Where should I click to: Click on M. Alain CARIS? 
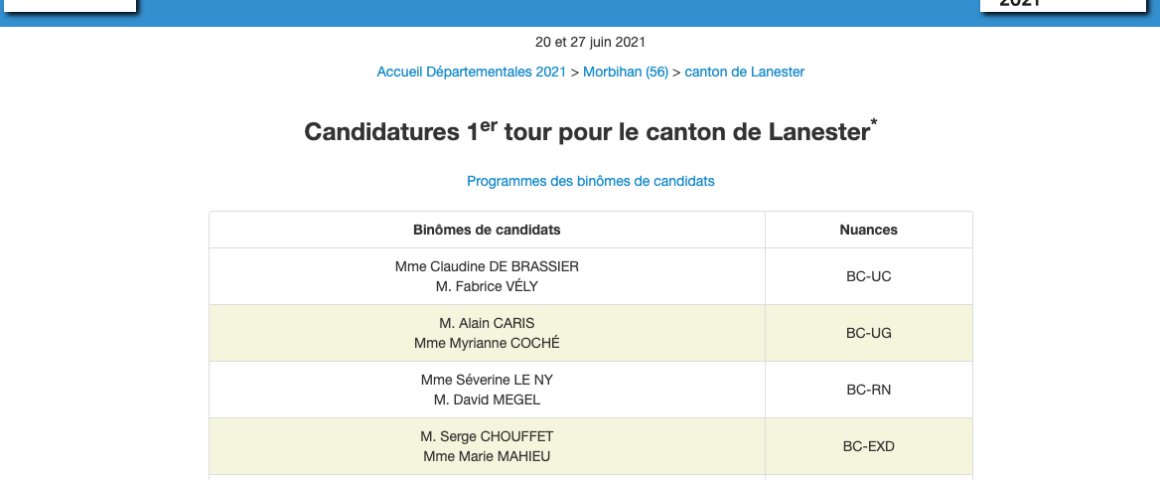pos(487,323)
